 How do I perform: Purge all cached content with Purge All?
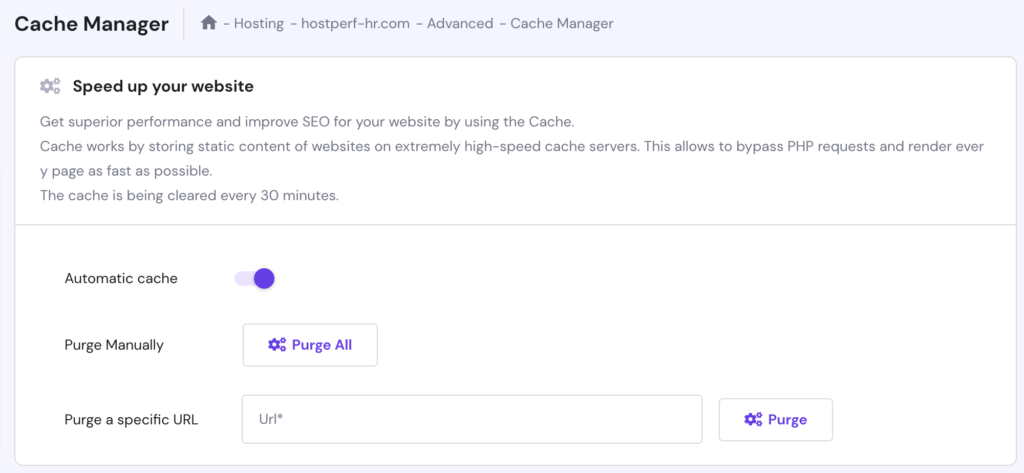coord(310,345)
